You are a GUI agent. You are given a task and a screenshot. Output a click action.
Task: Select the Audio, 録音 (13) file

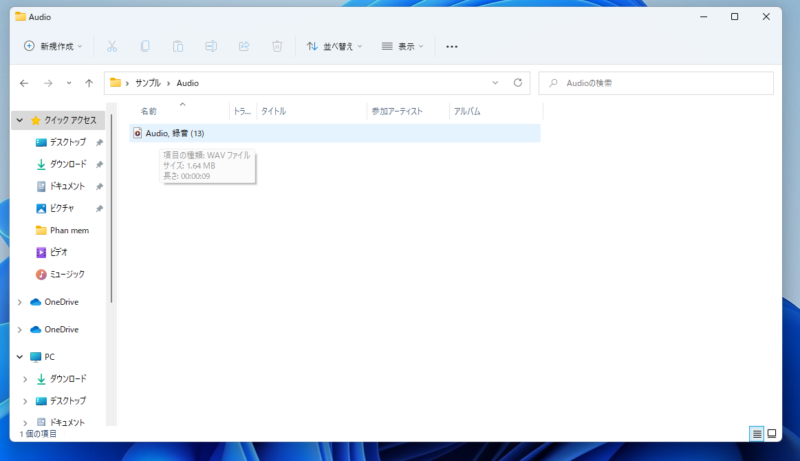(335, 133)
